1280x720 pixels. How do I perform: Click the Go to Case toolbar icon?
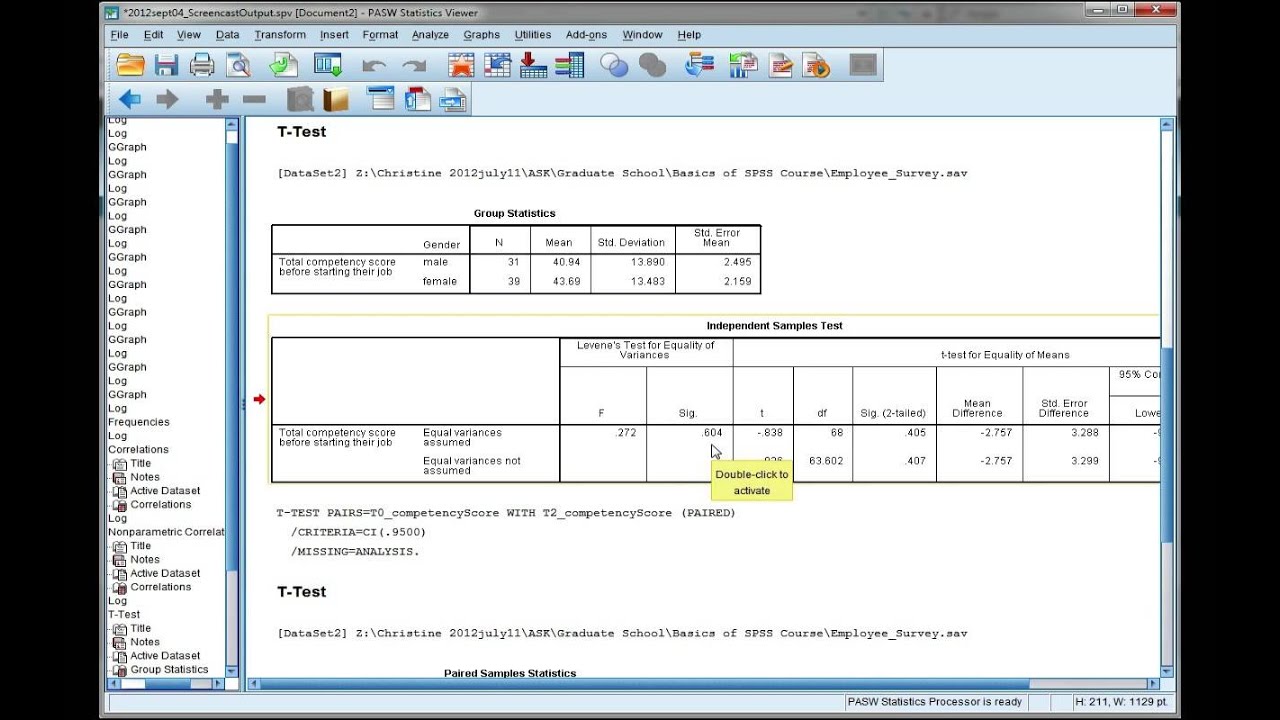[497, 66]
